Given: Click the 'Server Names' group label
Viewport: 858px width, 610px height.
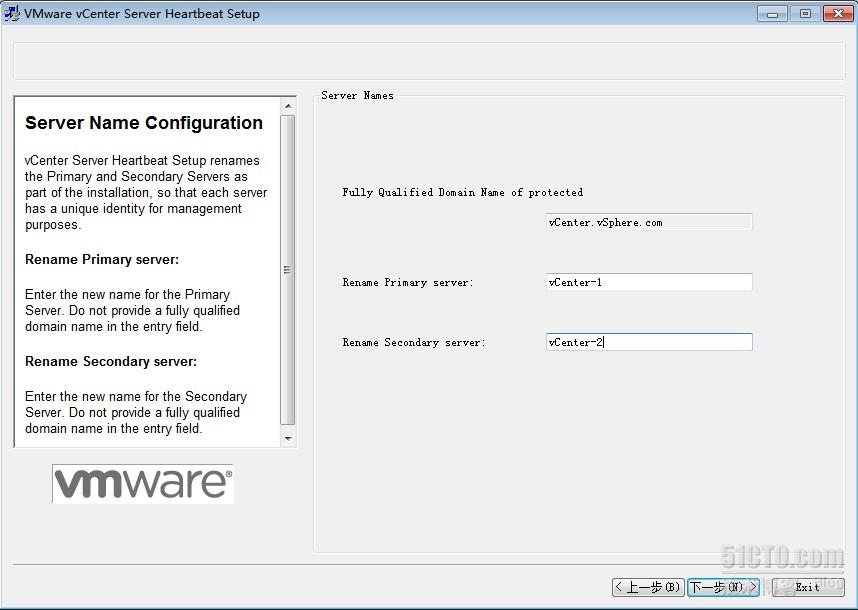Looking at the screenshot, I should (357, 95).
